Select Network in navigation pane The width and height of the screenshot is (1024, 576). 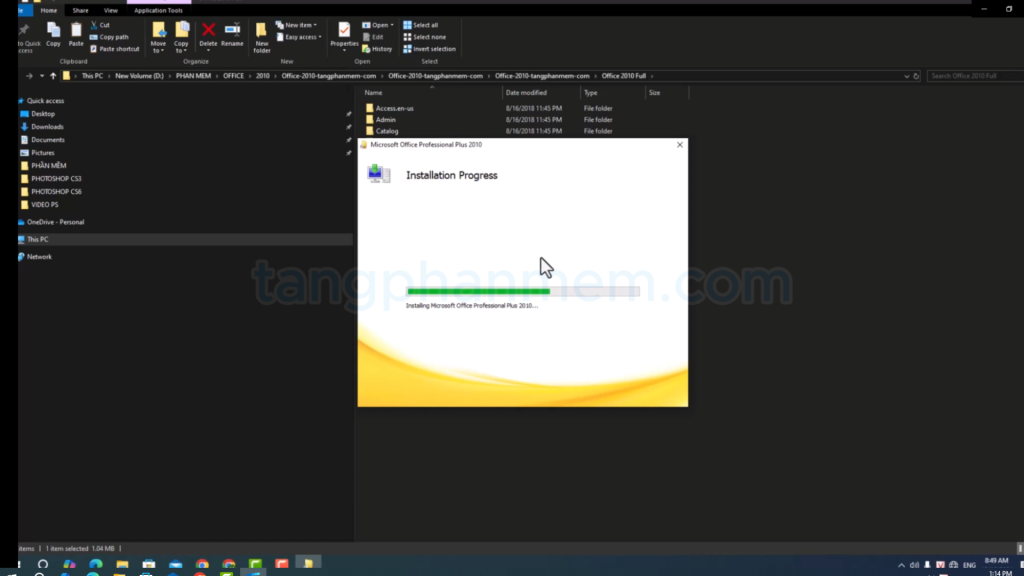[x=39, y=257]
